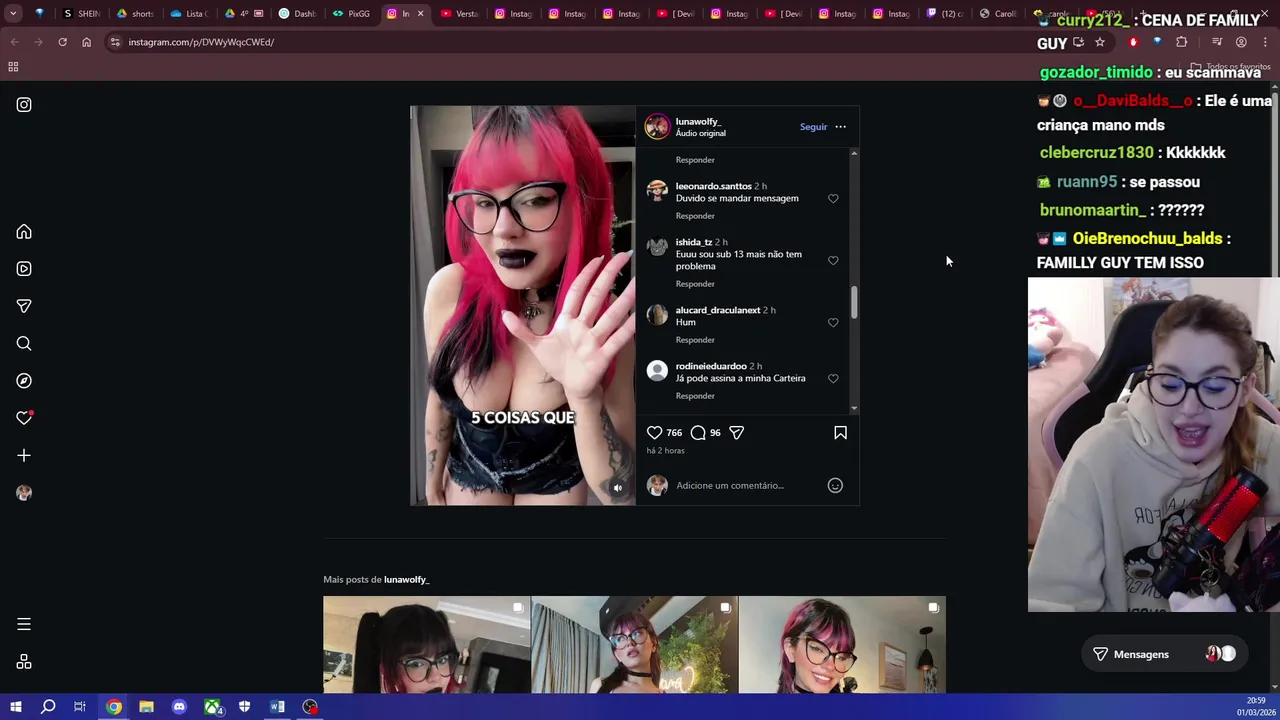Reload the page with refresh icon
1280x720 pixels.
point(62,42)
